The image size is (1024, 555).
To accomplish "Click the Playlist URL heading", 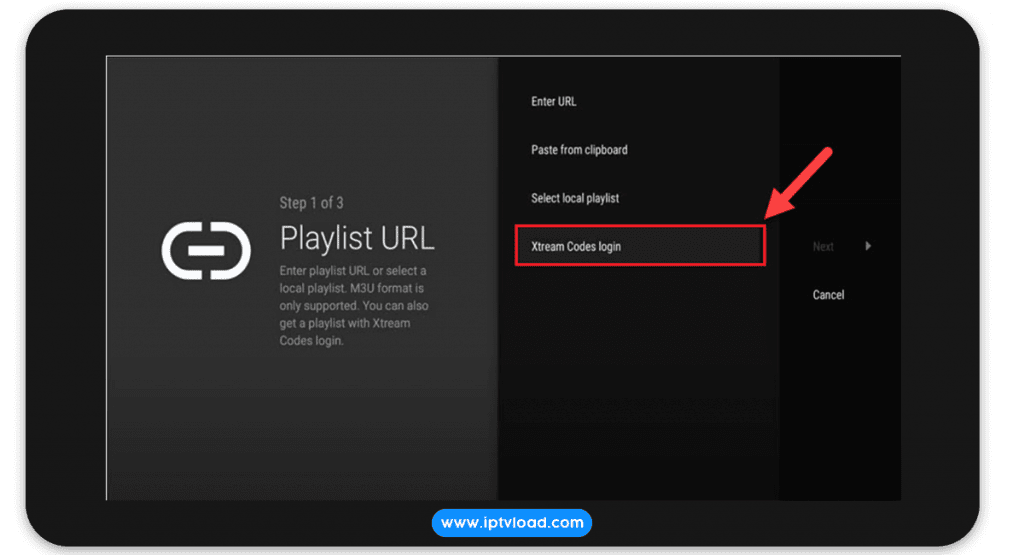I will tap(357, 238).
